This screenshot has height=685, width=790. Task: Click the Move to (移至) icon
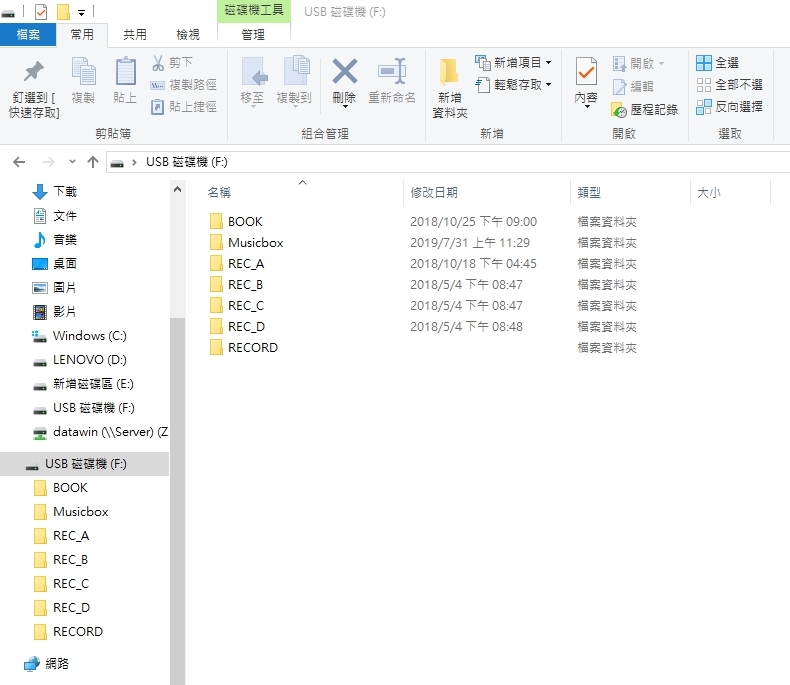[x=253, y=71]
